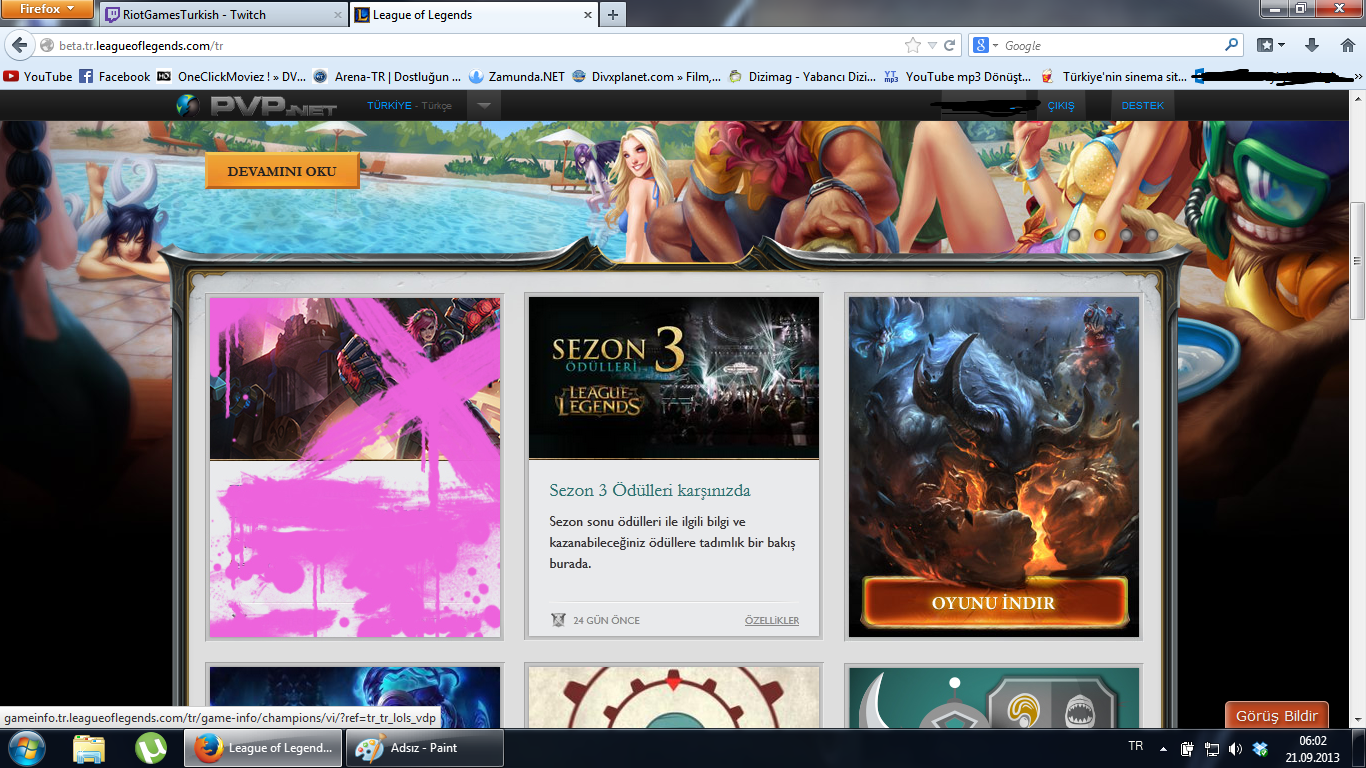Screen dimensions: 1366x768
Task: Open DESTEK in the top bar
Action: [1142, 105]
